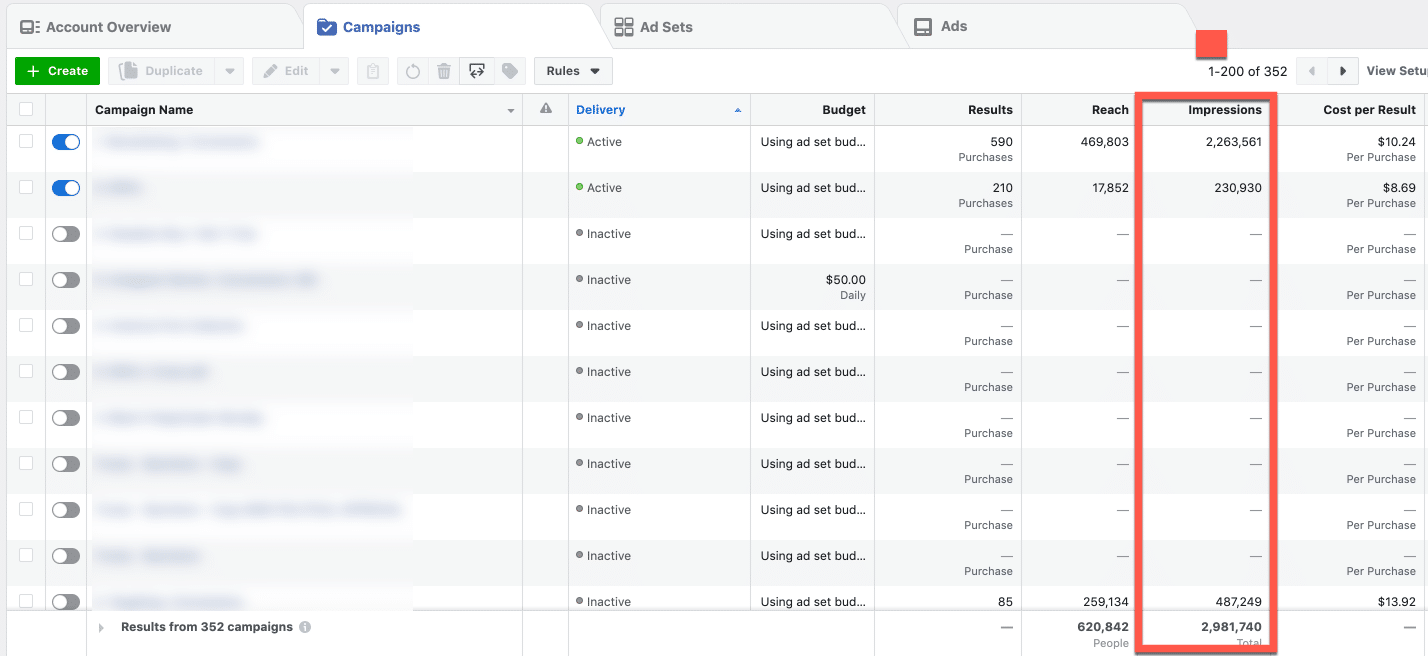Viewport: 1428px width, 656px height.
Task: Click the info icon beside Results from 352 campaigns
Action: point(305,628)
